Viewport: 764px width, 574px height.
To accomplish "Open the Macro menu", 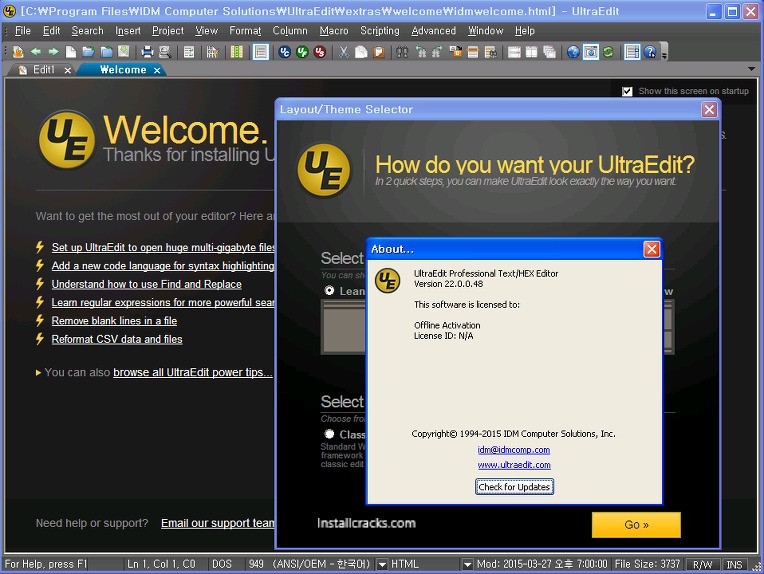I will [x=334, y=31].
